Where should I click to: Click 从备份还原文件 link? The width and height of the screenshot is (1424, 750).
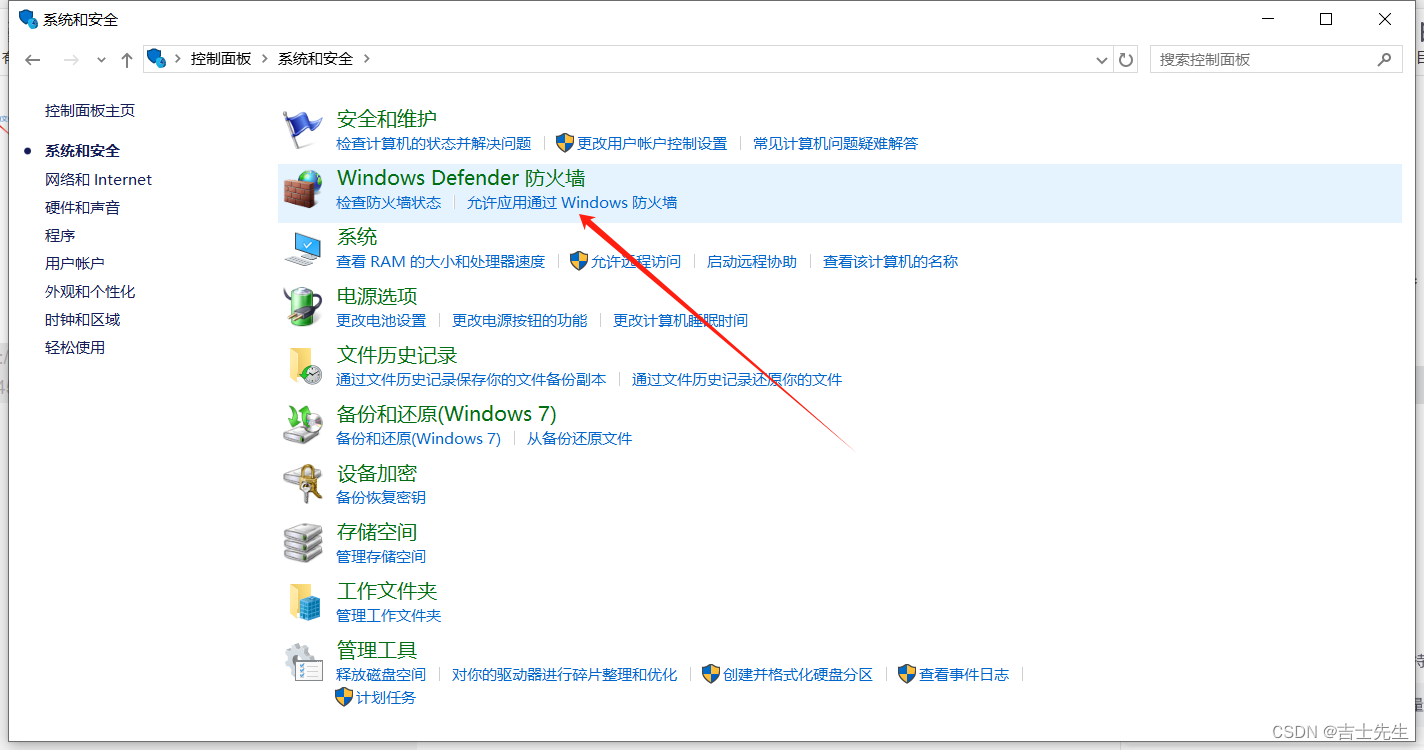[x=580, y=438]
